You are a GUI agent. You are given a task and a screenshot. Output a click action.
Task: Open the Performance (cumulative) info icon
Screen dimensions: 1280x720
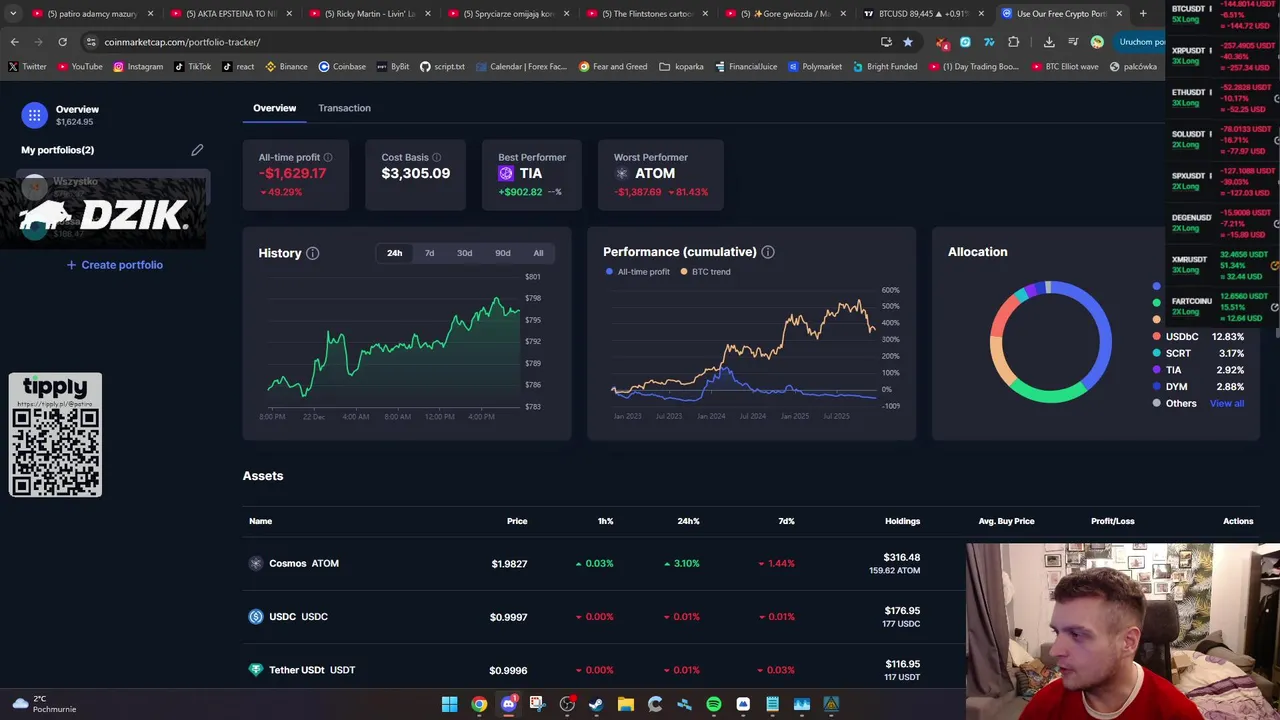[768, 252]
